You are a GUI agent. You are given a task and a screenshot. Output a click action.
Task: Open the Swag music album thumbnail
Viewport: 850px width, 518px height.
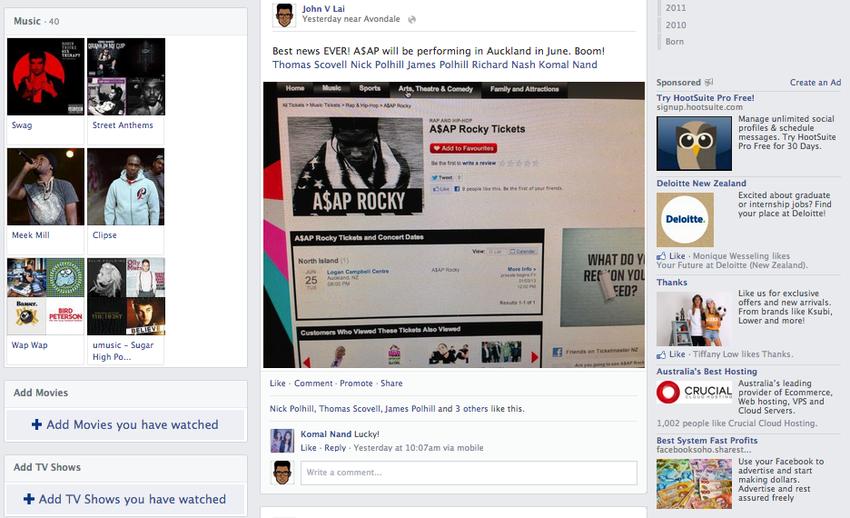point(45,77)
